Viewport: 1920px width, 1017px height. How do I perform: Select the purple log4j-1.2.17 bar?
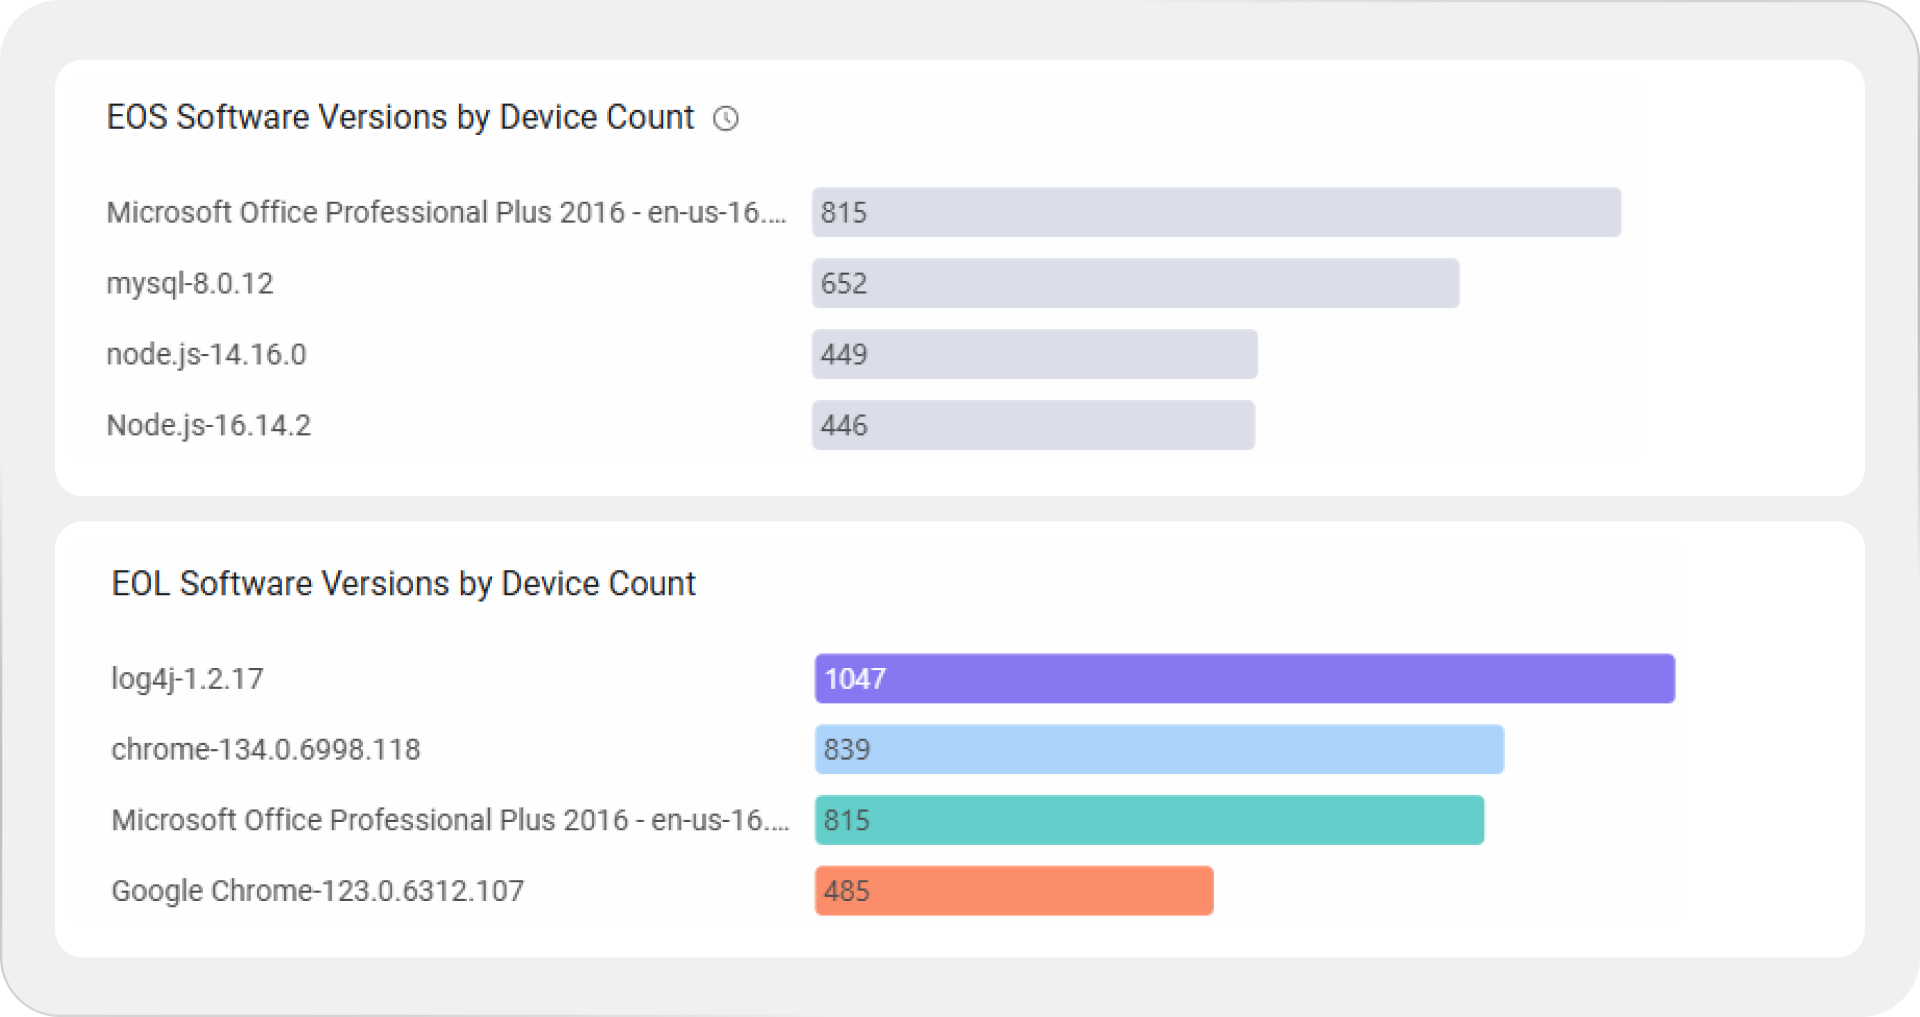click(1244, 679)
